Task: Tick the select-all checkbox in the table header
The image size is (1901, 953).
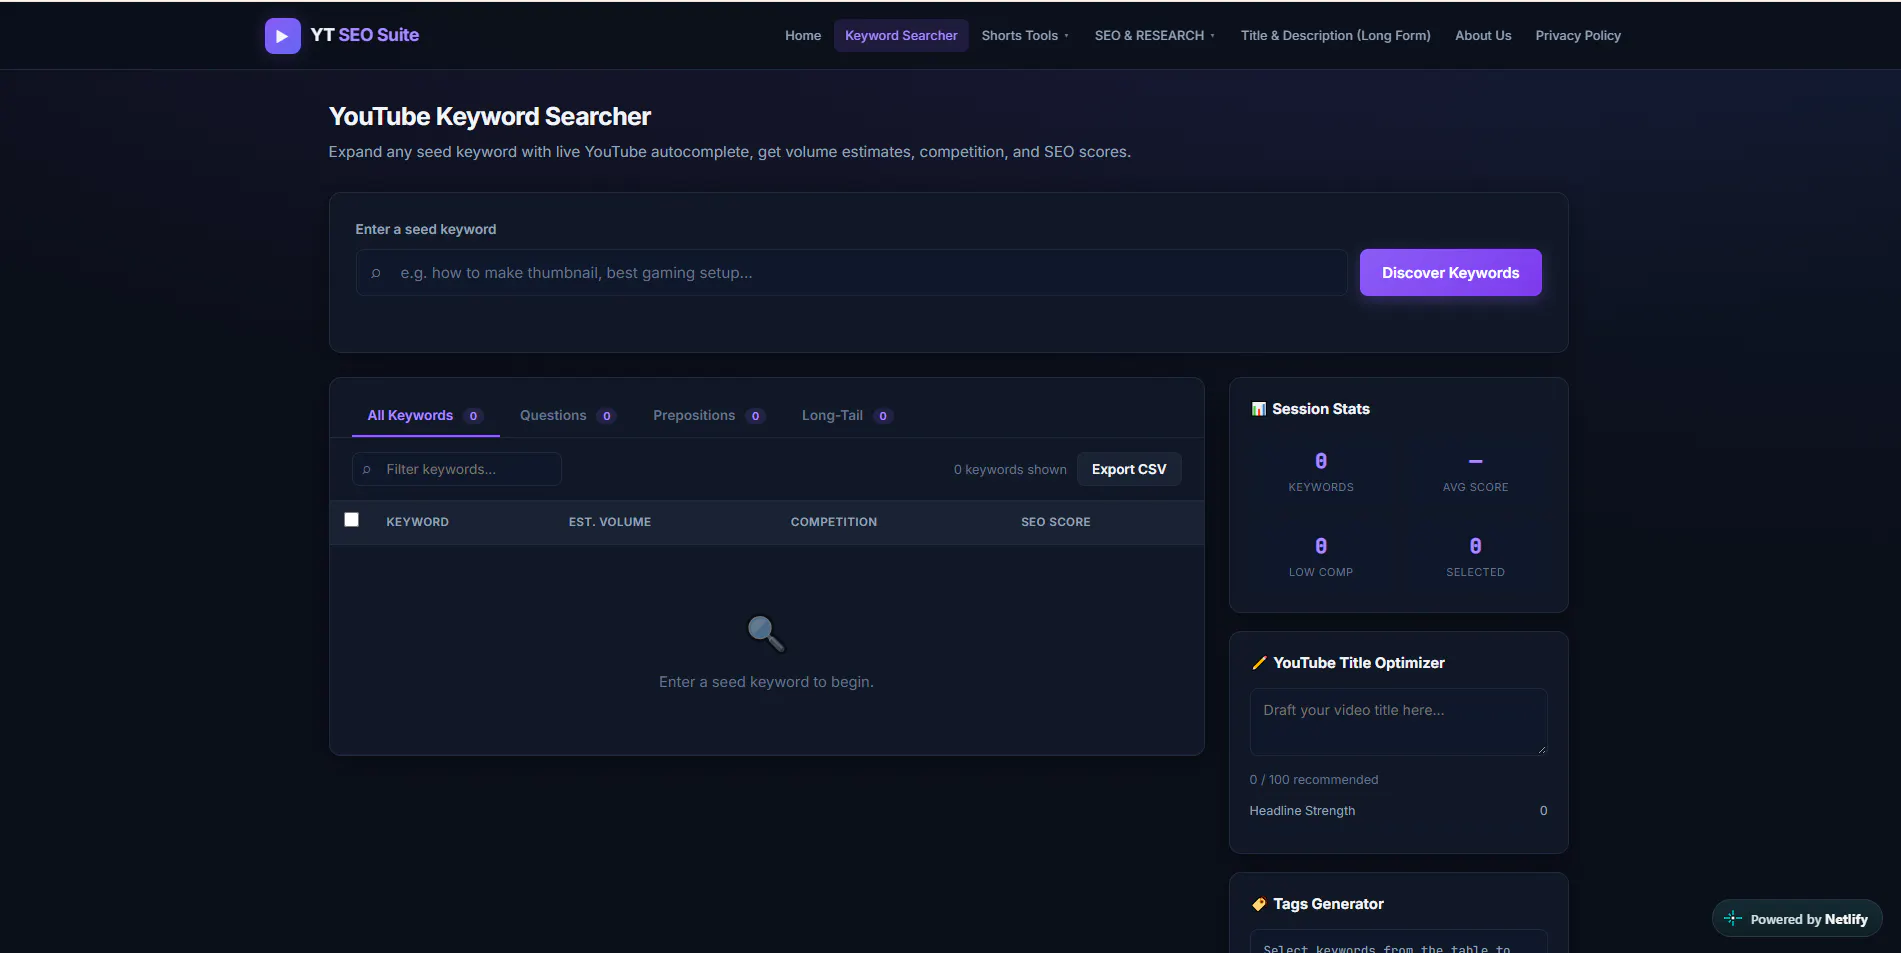Action: click(351, 520)
